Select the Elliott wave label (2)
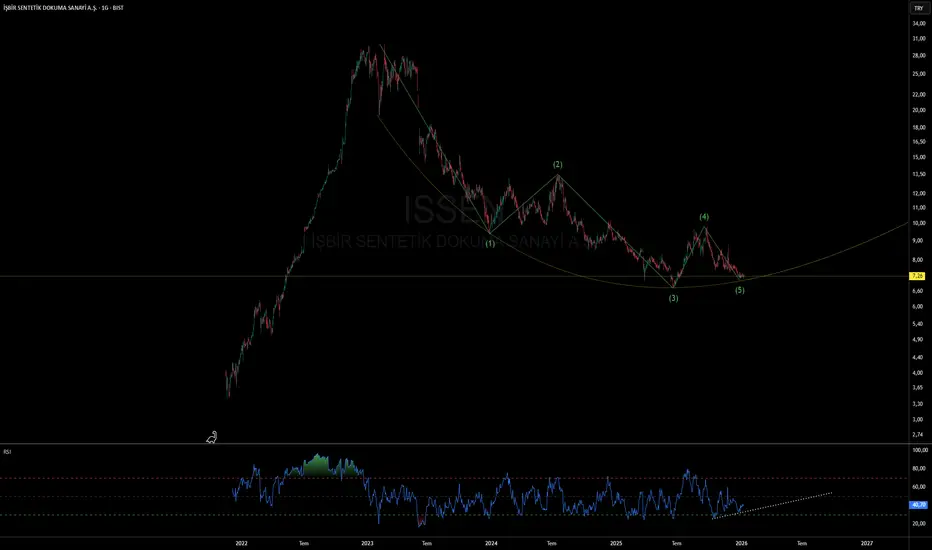The width and height of the screenshot is (932, 550). click(558, 164)
